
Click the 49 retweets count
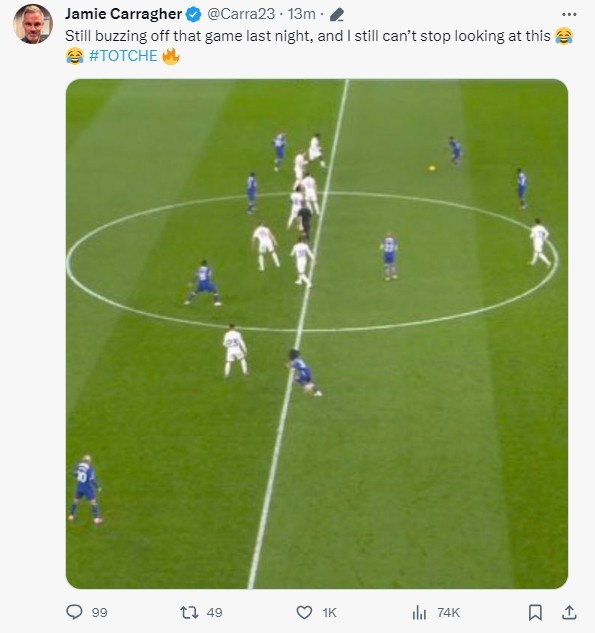pos(214,613)
